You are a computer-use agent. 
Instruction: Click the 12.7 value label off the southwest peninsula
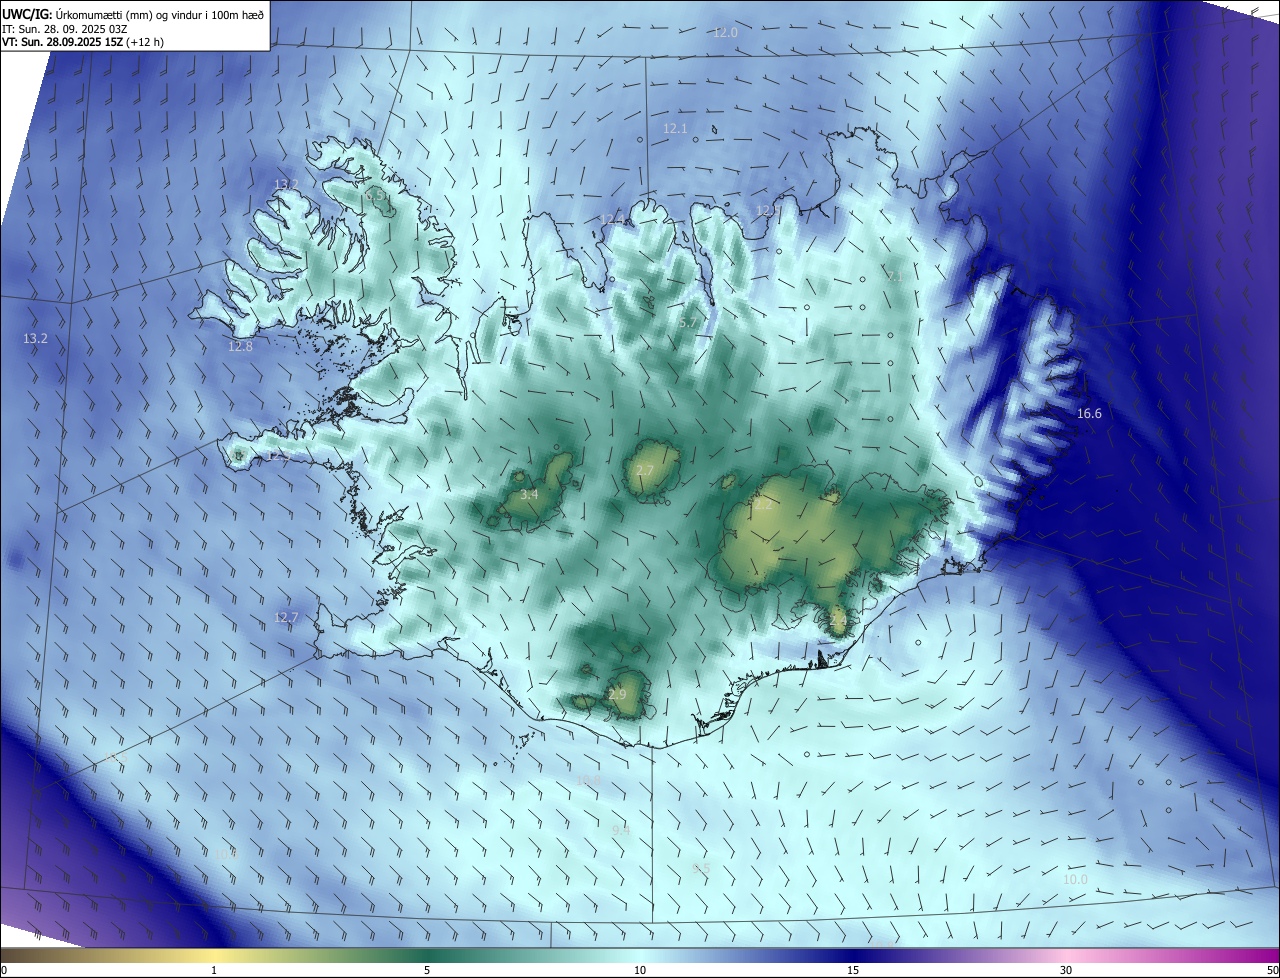tap(286, 618)
